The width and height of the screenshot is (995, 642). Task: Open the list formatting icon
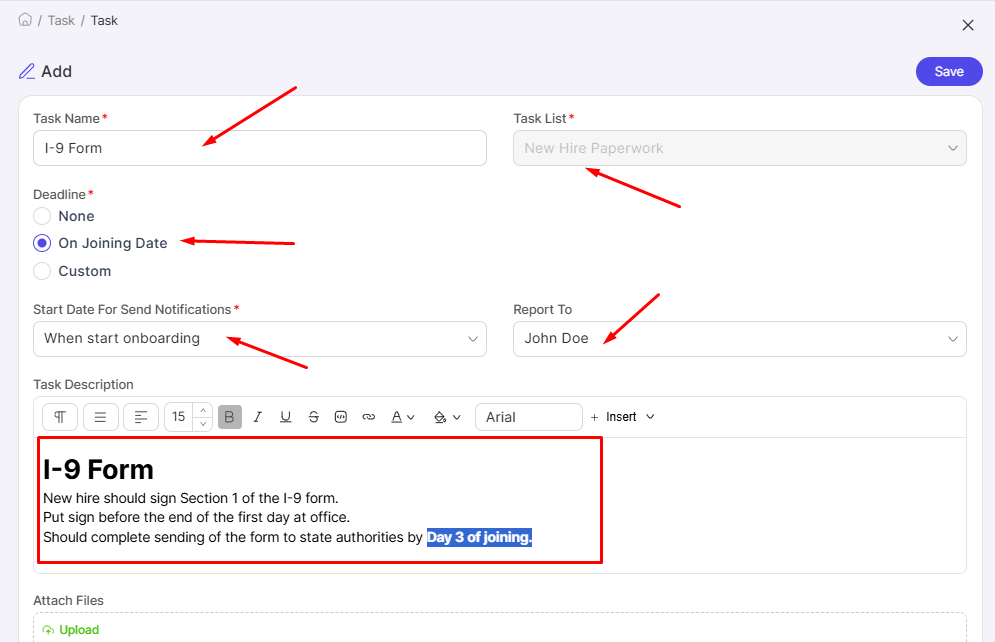point(100,417)
